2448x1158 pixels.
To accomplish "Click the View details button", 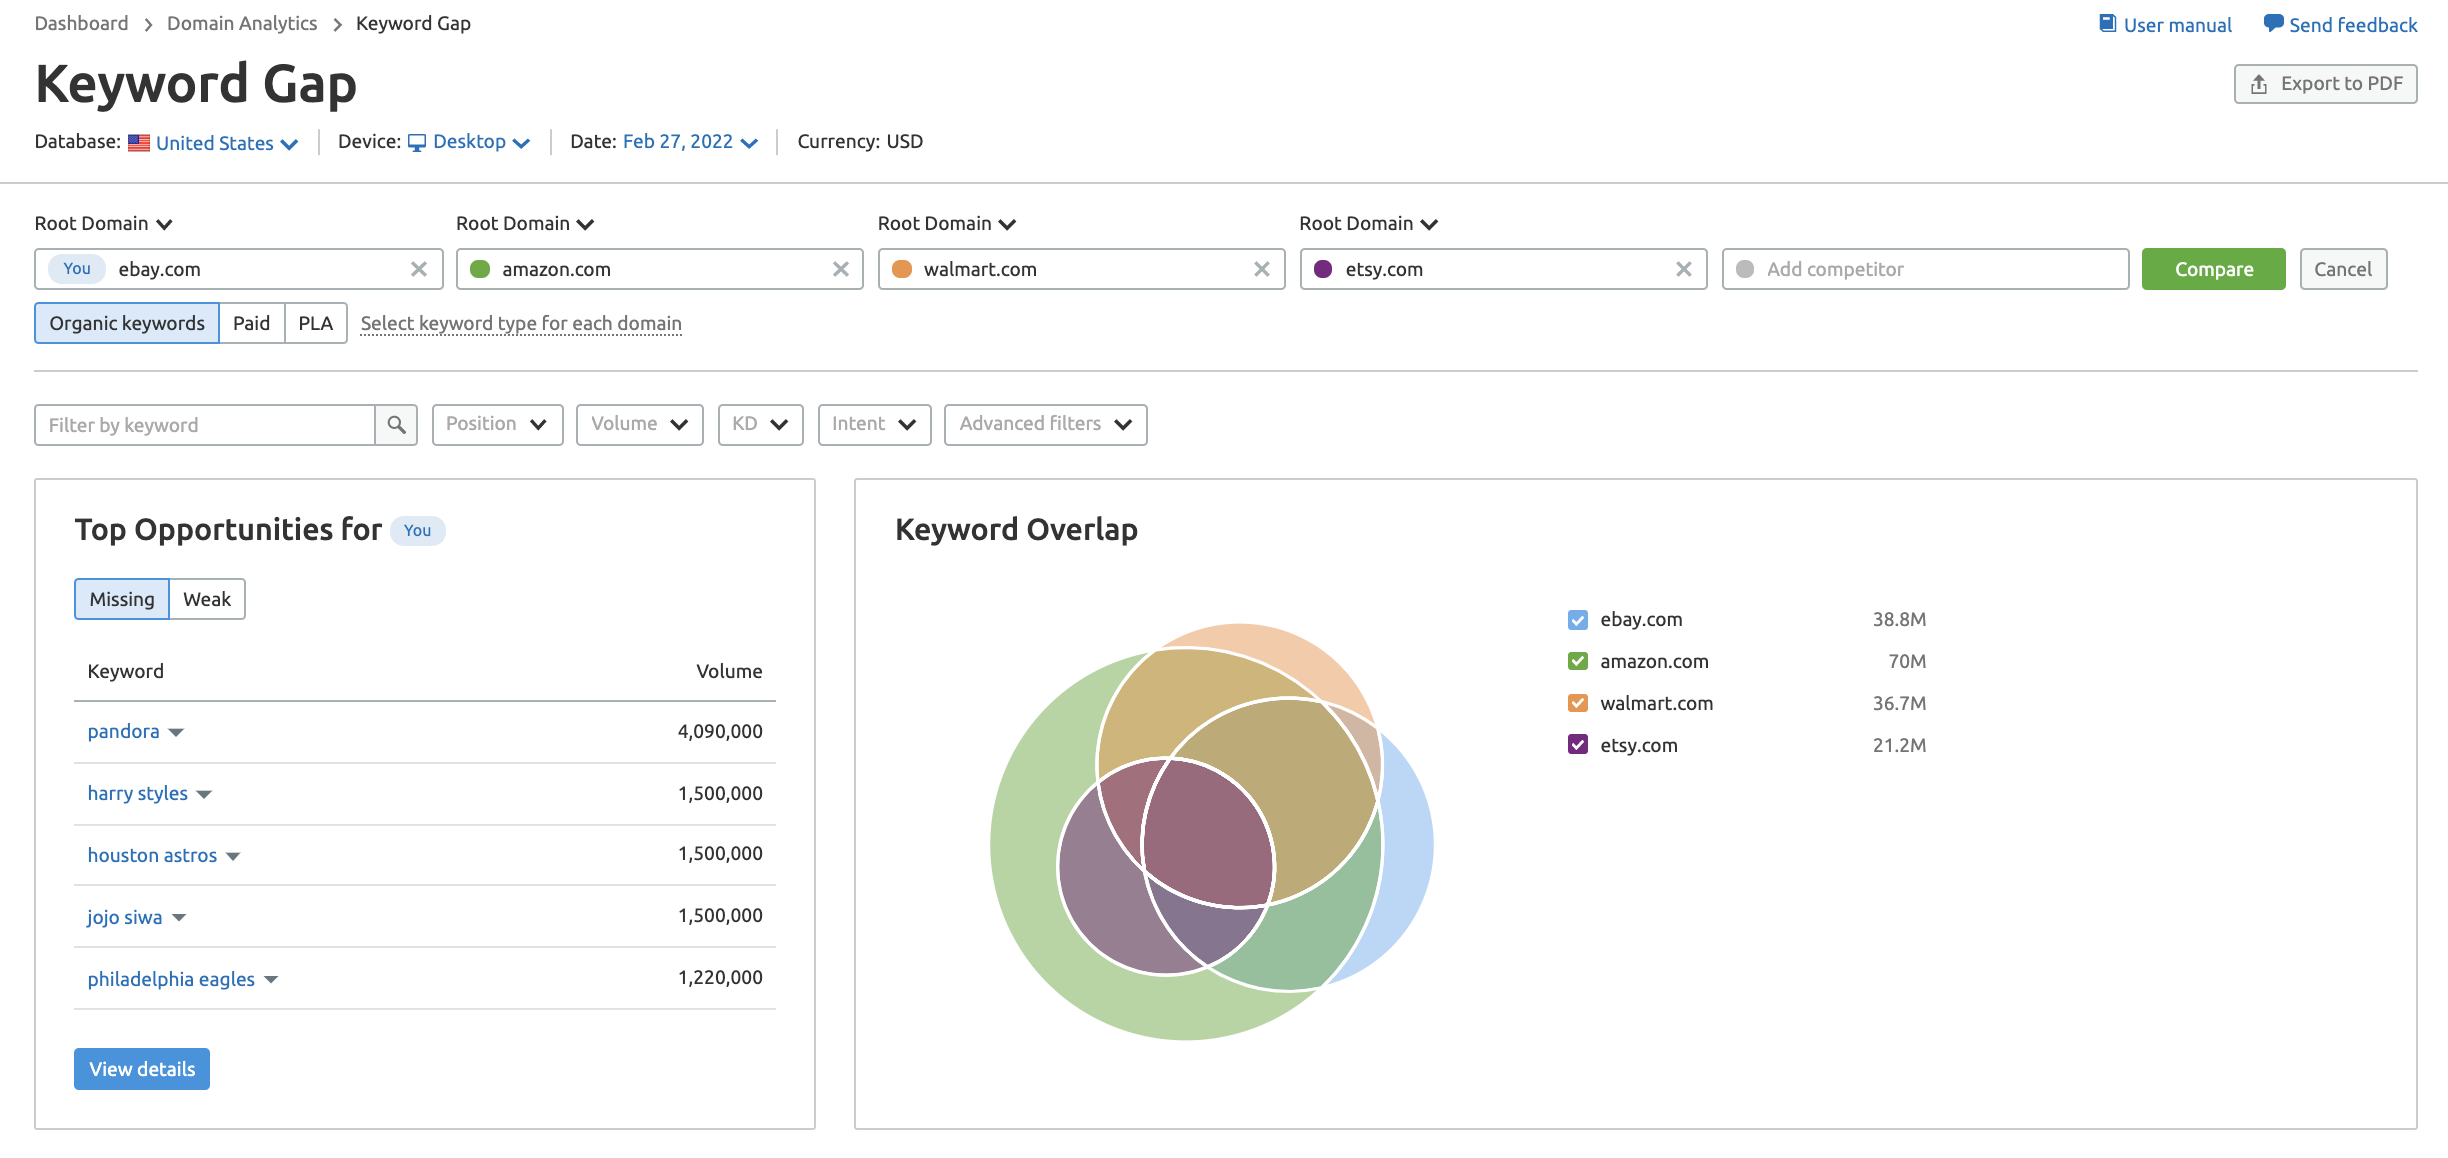I will tap(142, 1069).
